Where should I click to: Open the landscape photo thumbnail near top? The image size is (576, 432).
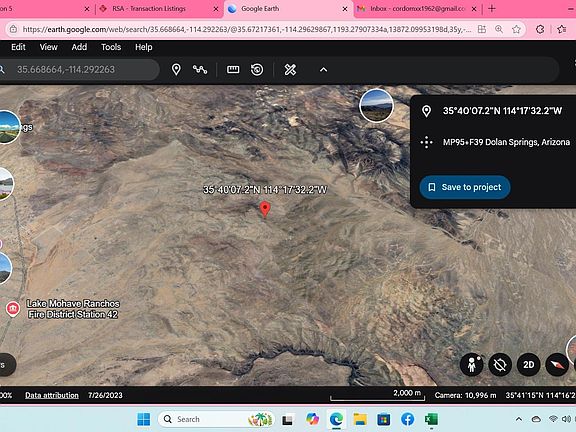tap(376, 106)
